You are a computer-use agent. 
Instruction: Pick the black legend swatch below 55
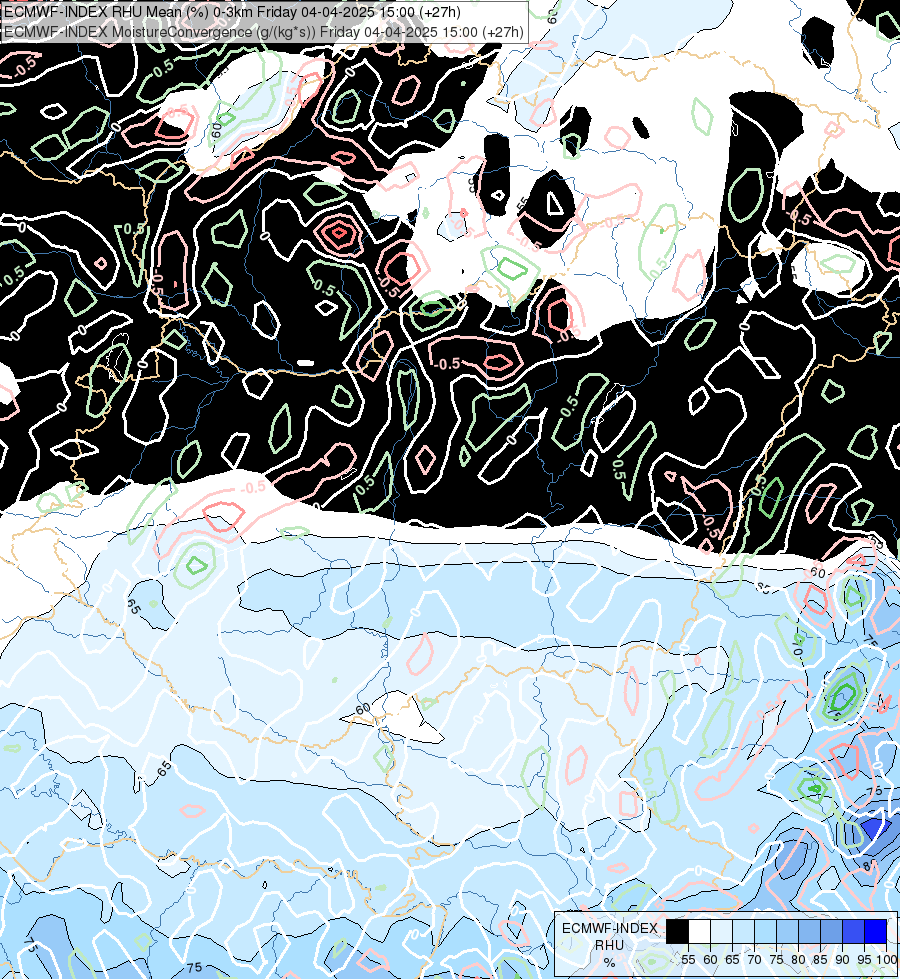[x=678, y=931]
